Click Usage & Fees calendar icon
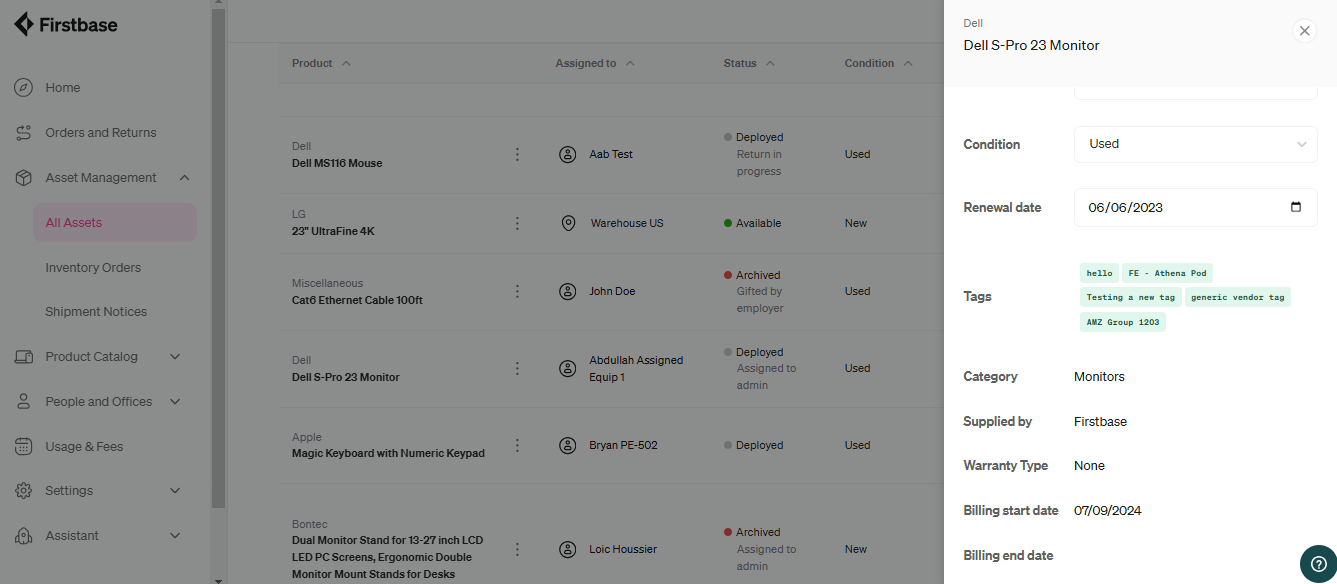The image size is (1337, 584). coord(24,447)
